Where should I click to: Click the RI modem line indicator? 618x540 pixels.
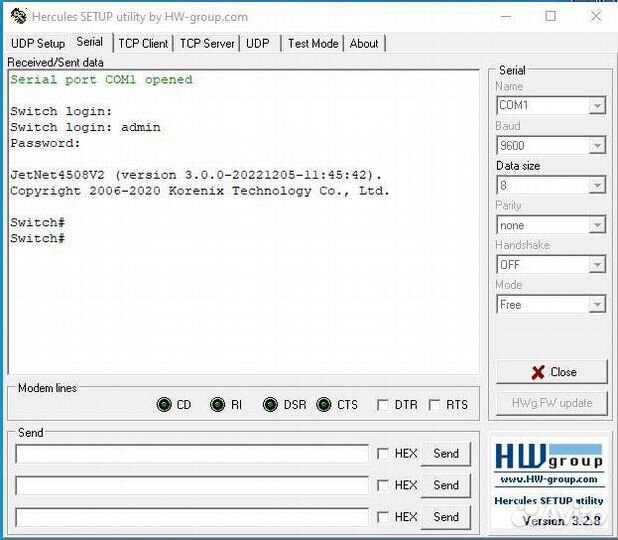click(217, 405)
